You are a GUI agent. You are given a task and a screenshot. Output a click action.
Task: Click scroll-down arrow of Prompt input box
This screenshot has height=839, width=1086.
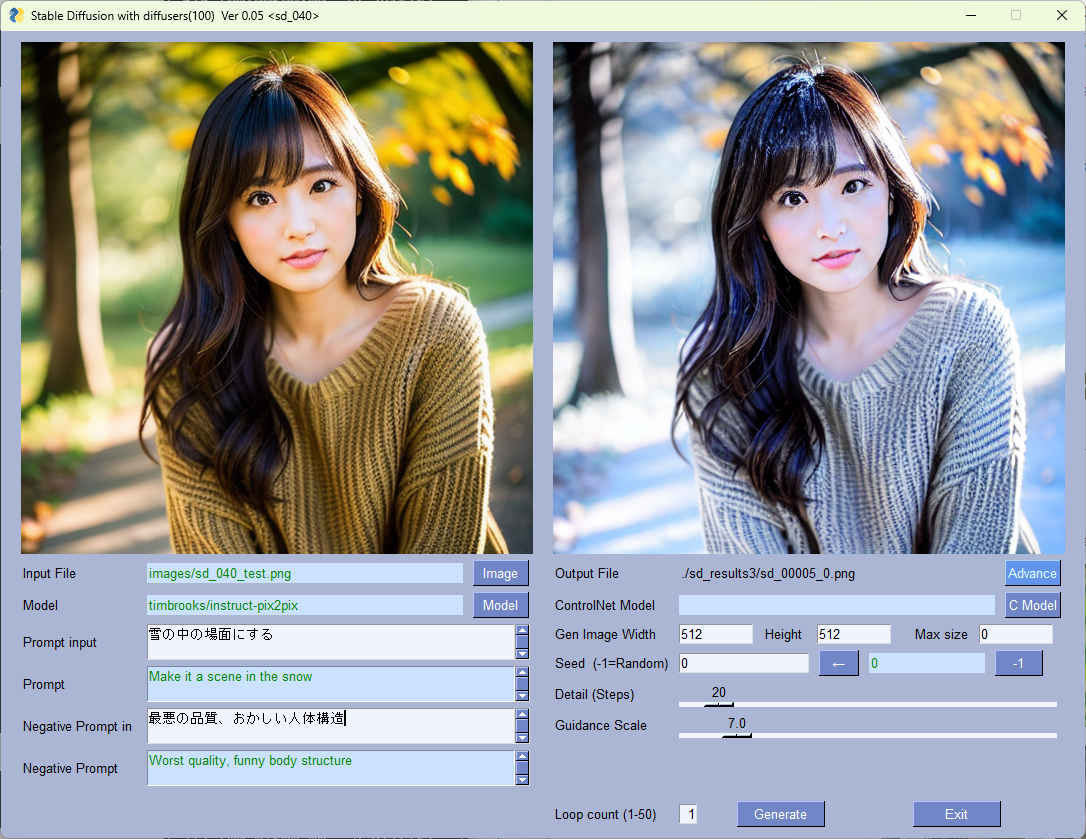(521, 654)
